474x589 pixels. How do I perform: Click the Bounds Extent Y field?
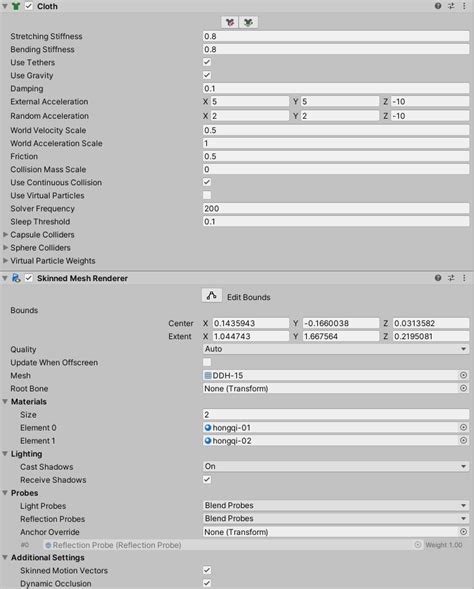click(x=341, y=336)
